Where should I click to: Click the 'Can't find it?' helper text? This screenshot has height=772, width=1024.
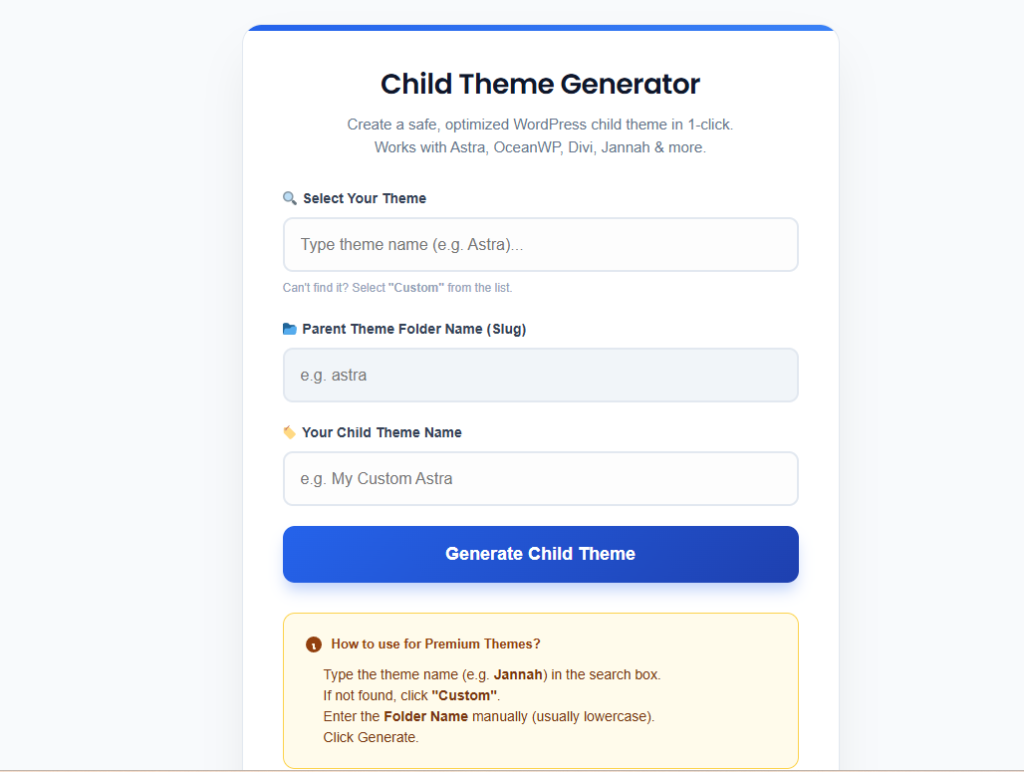(397, 287)
